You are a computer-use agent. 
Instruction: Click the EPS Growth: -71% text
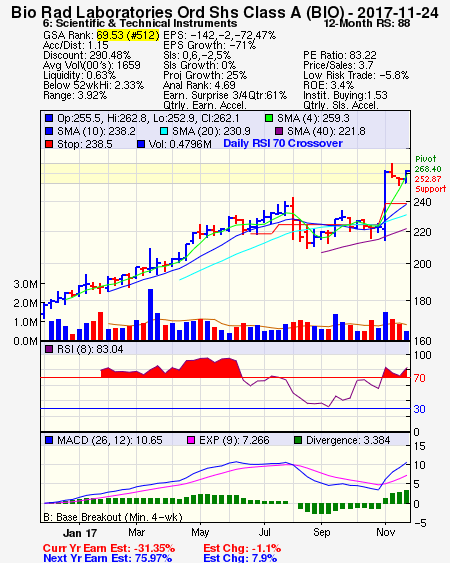[209, 45]
